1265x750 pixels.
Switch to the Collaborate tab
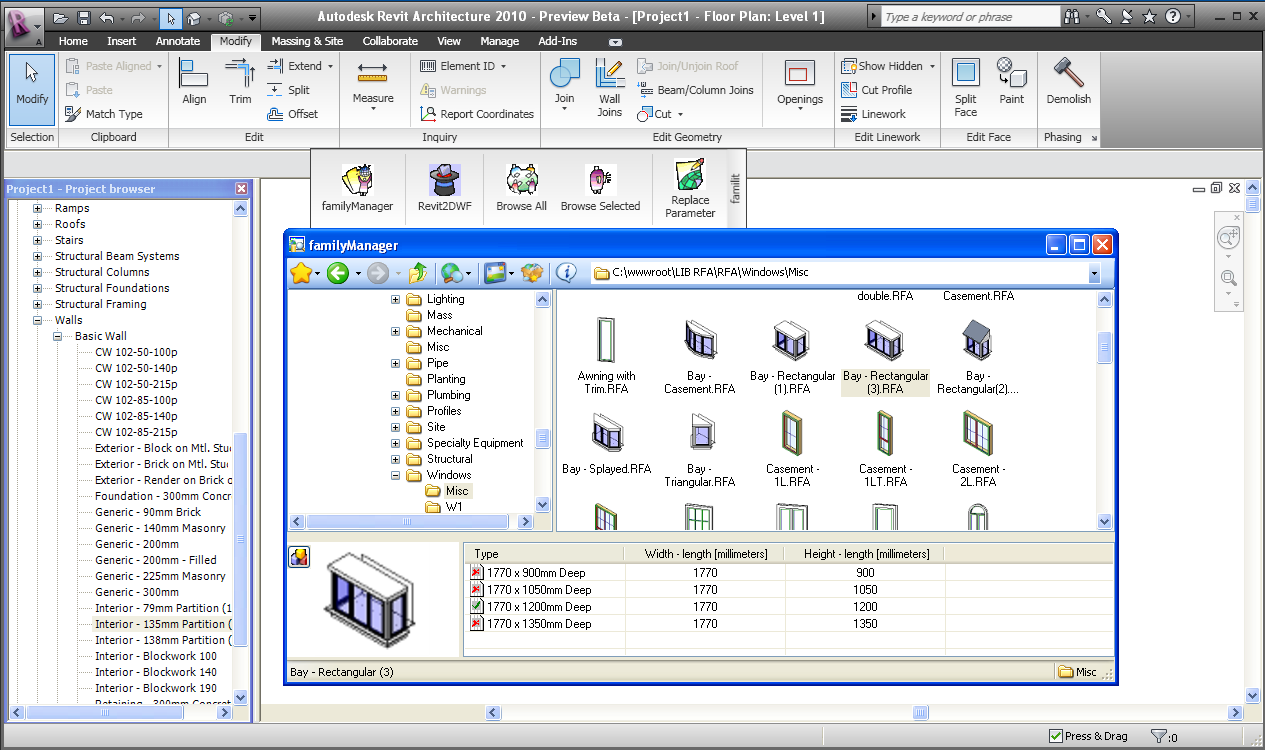click(390, 41)
